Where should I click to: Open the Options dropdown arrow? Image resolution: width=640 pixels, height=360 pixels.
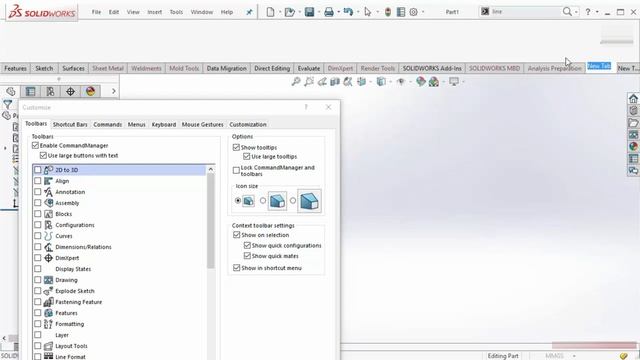[x=423, y=12]
